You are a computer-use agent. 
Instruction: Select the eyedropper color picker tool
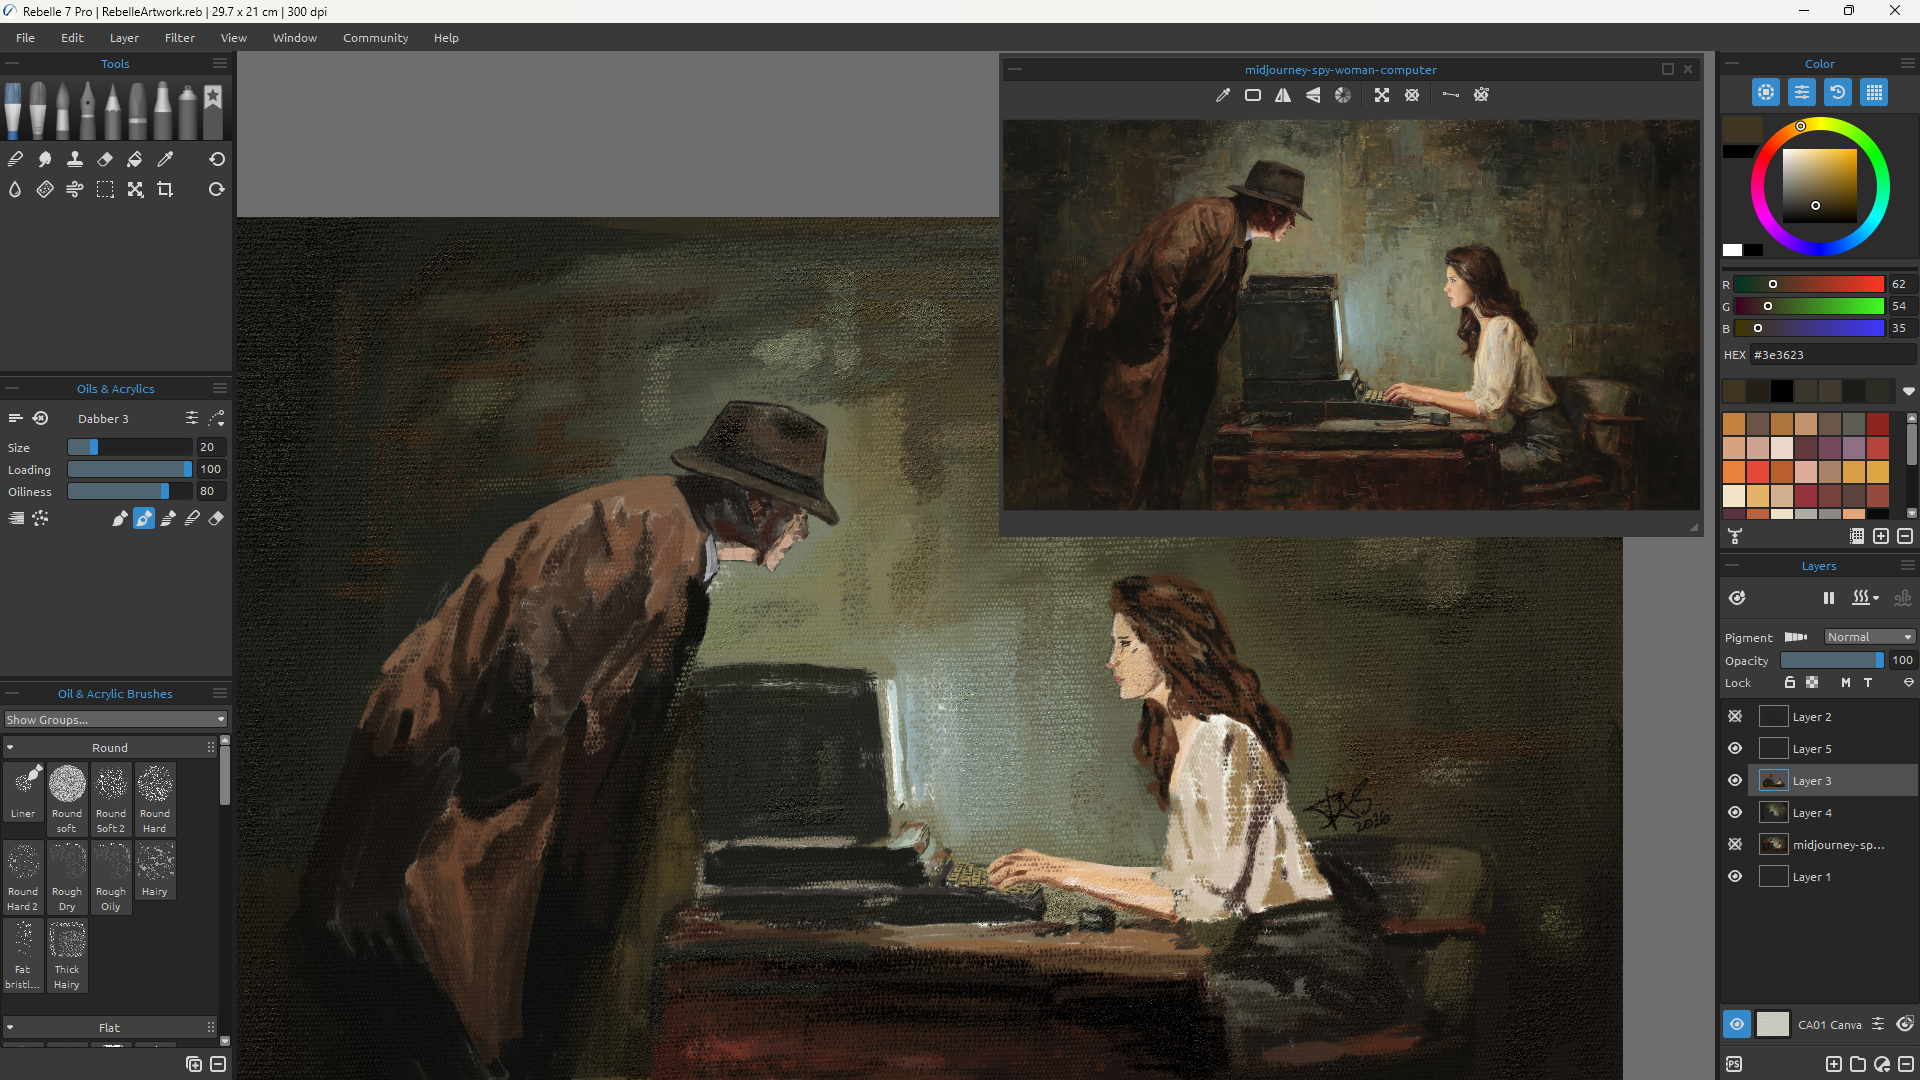pos(165,159)
